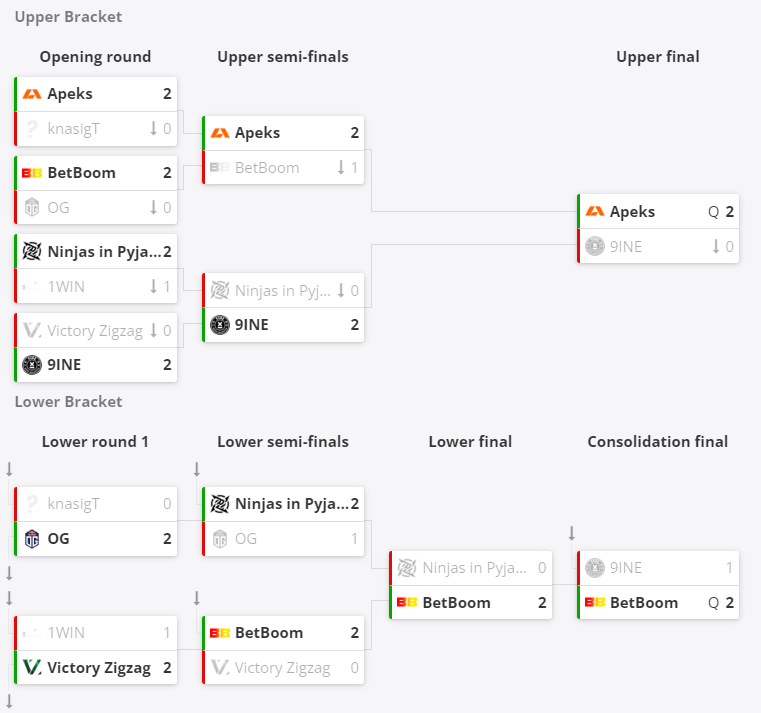Select Ninjas in Pyjamas in Lower final
The width and height of the screenshot is (761, 713).
coord(471,567)
